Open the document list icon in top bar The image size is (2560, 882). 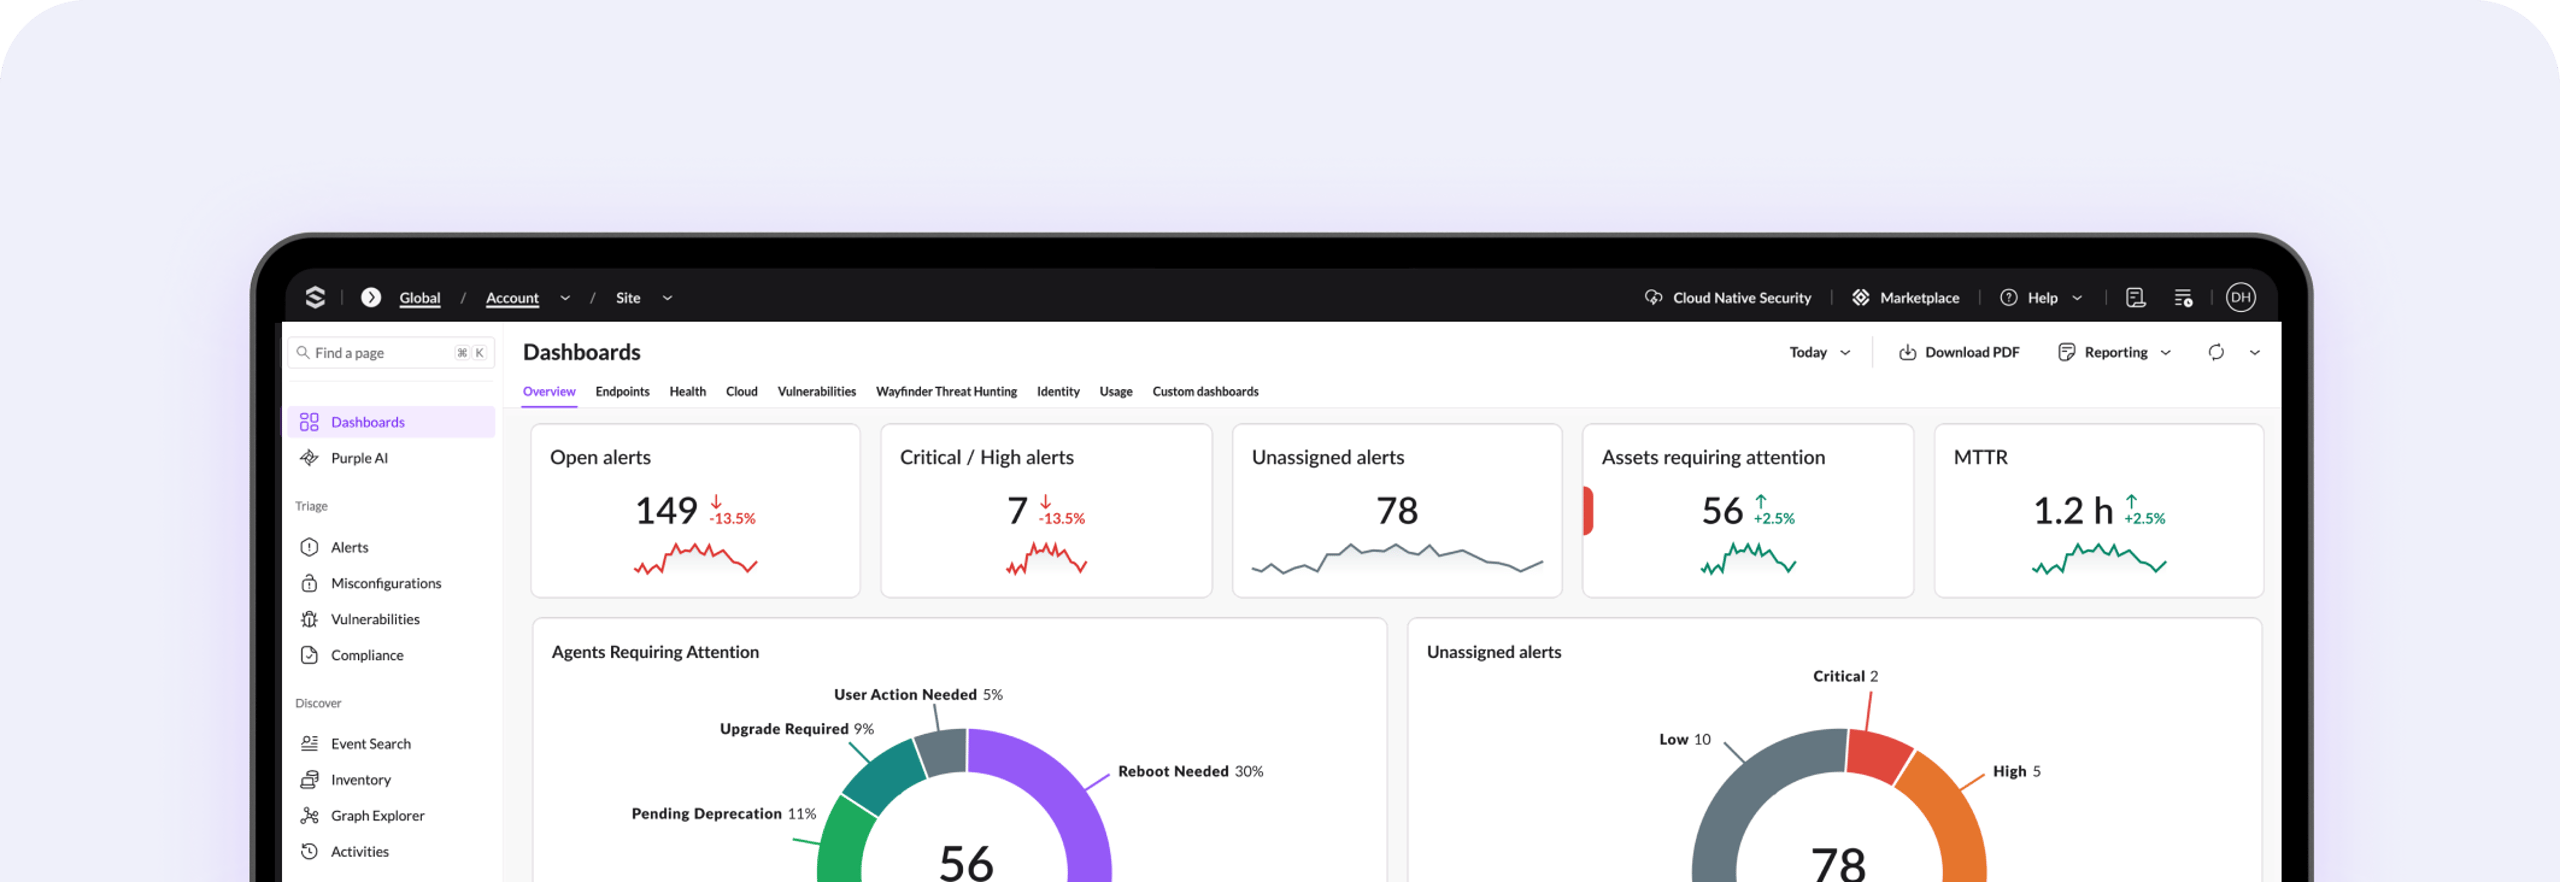tap(2135, 297)
